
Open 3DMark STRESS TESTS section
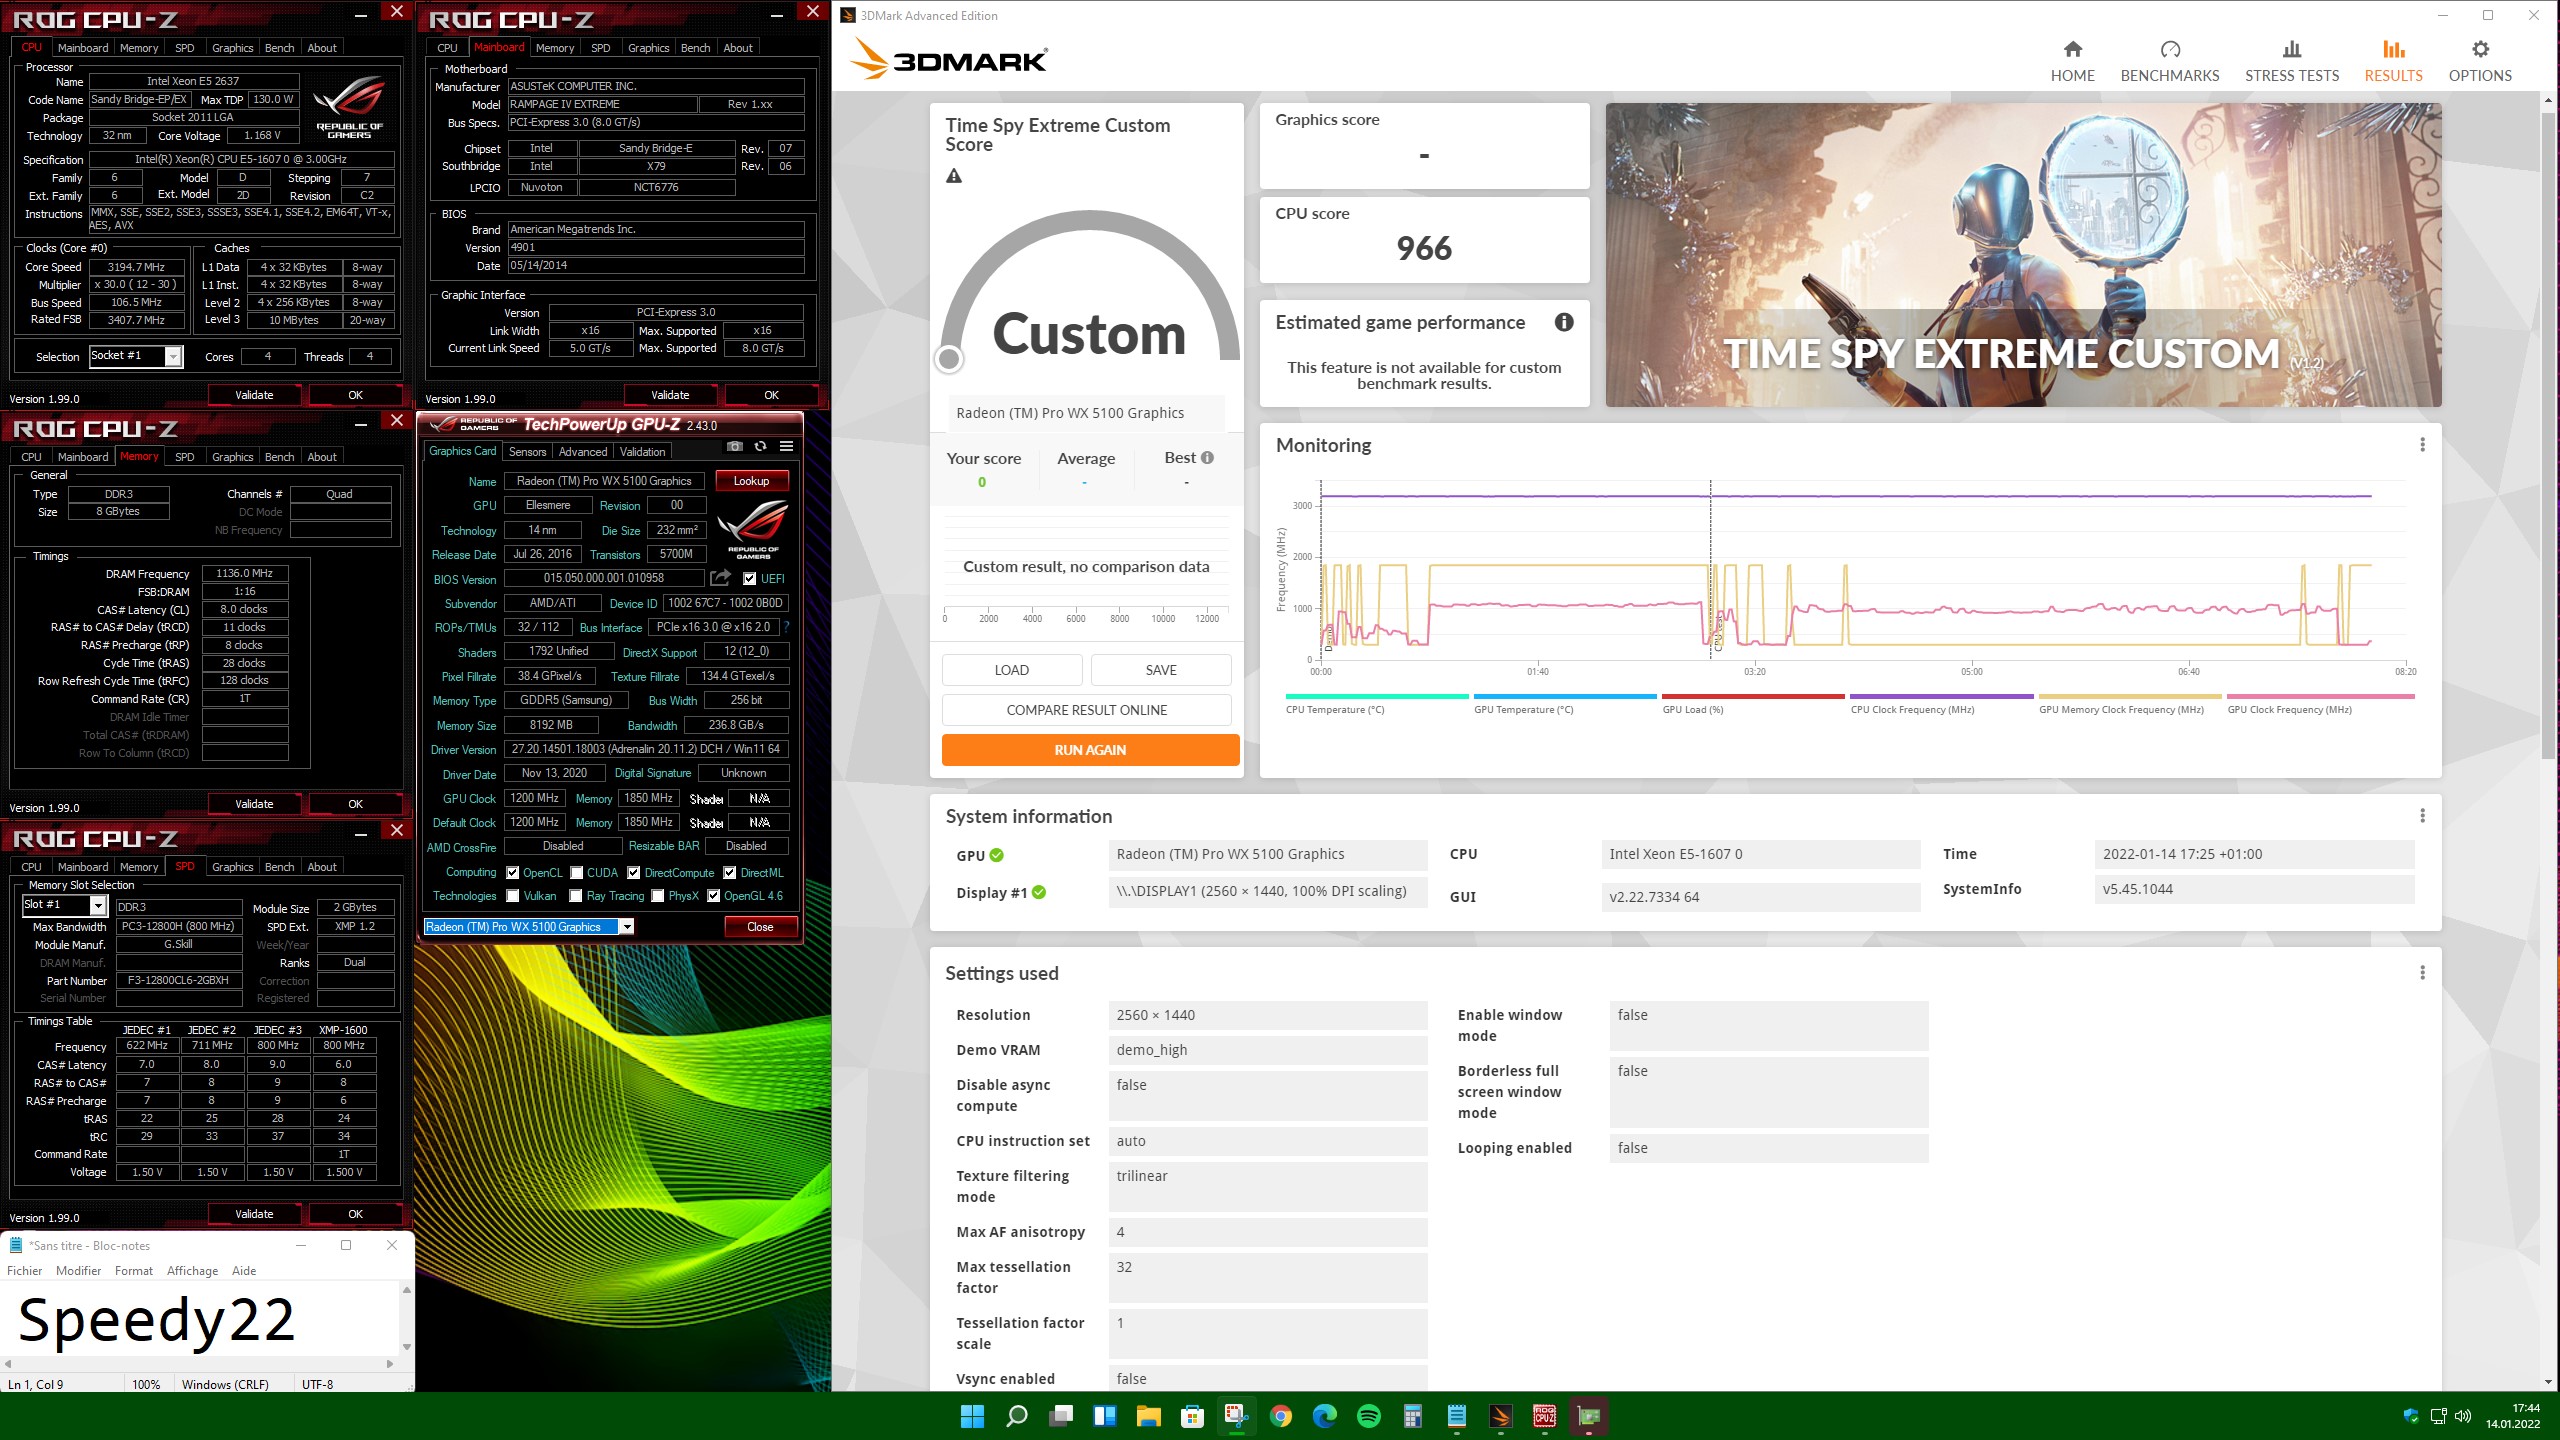click(2291, 62)
